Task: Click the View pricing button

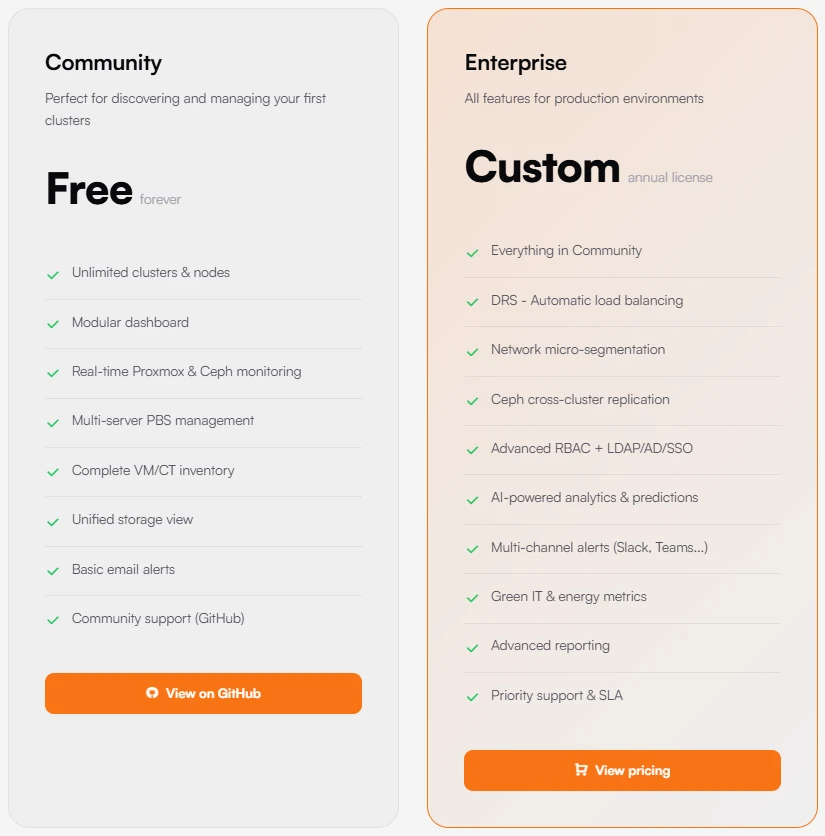Action: click(622, 770)
